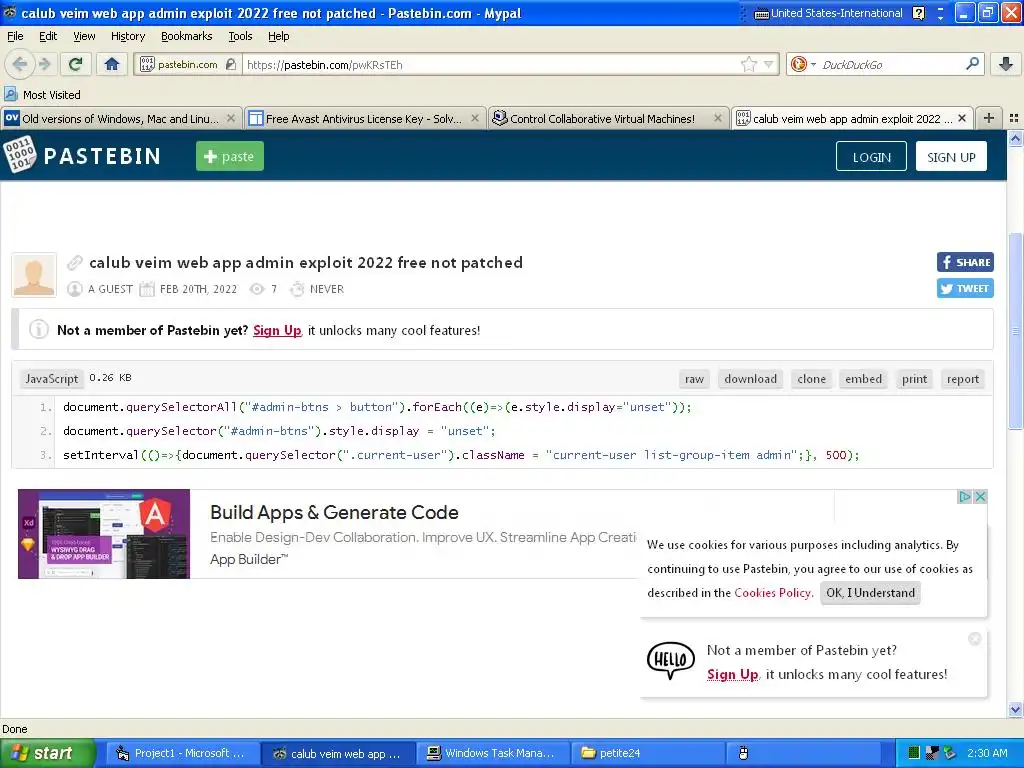Click the URL address field

pyautogui.click(x=490, y=64)
